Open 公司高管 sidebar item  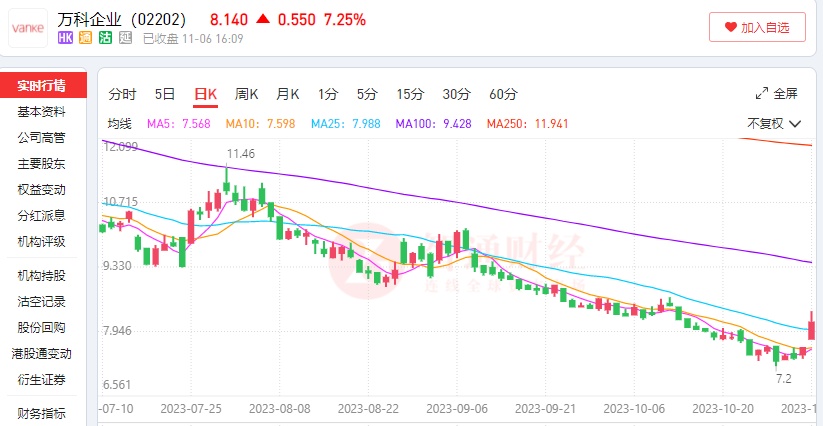[42, 138]
